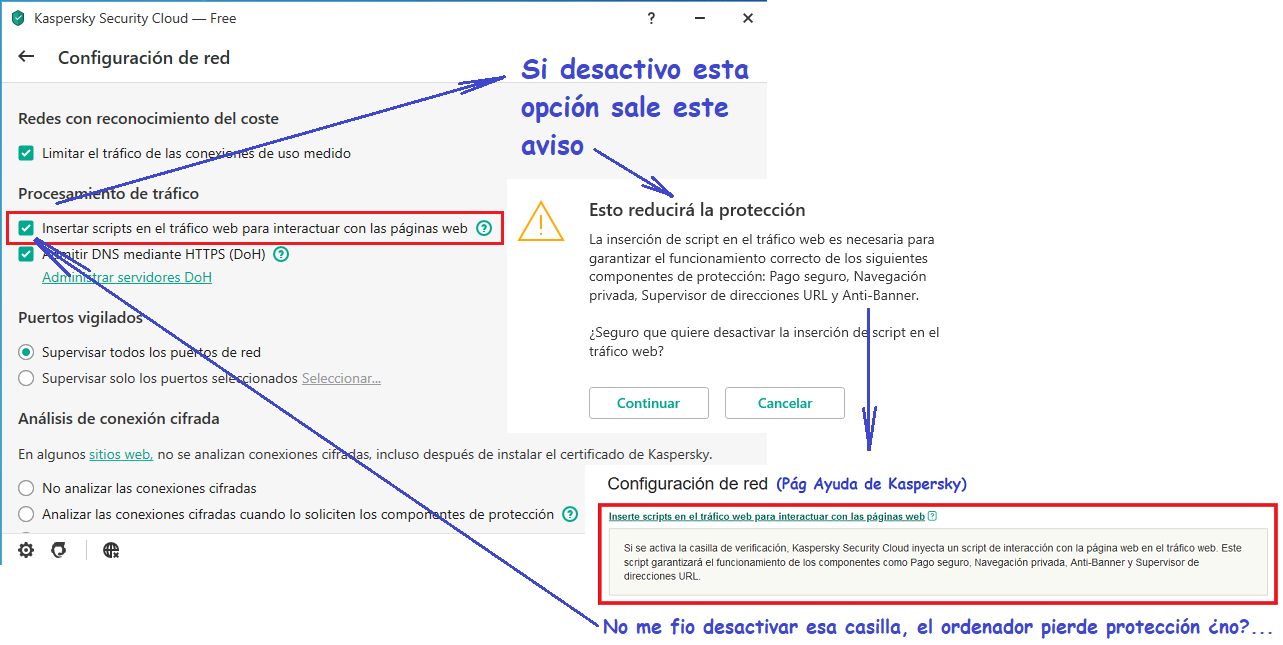Select Supervisar solo los puertos seleccionados
The image size is (1283, 645).
point(26,378)
